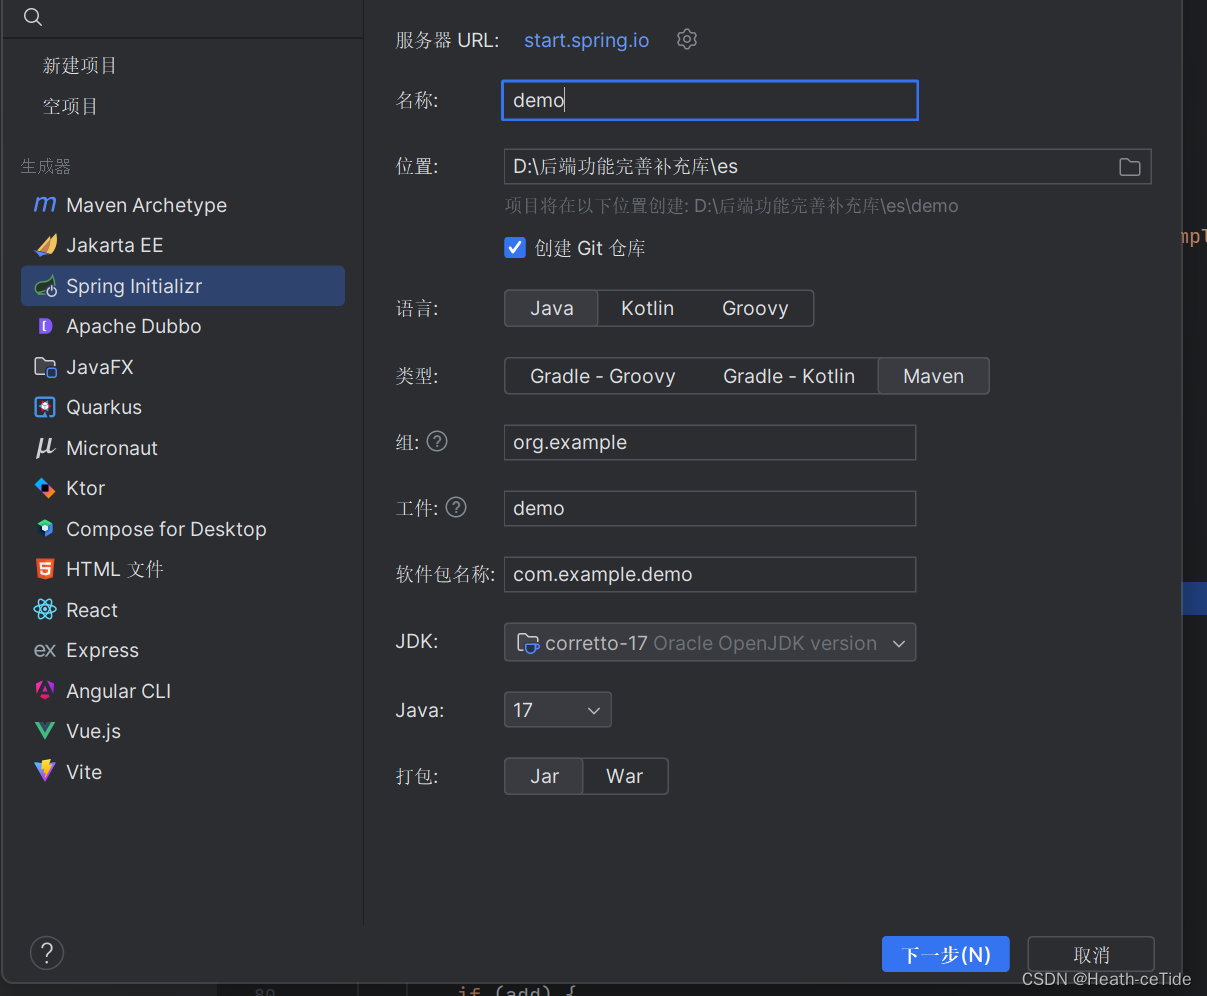Select 新建项目 in the sidebar

pos(80,65)
